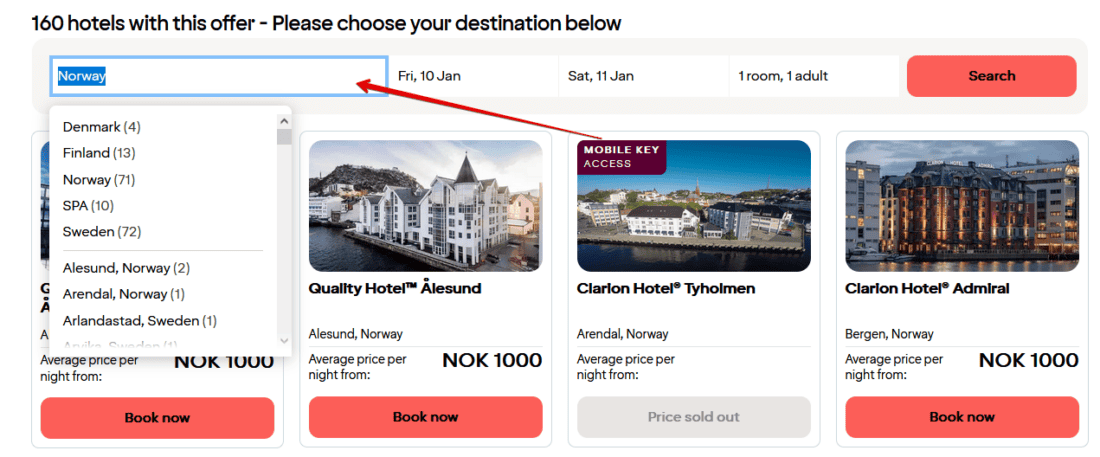Choose SPA (10) in the dropdown list

[x=88, y=206]
